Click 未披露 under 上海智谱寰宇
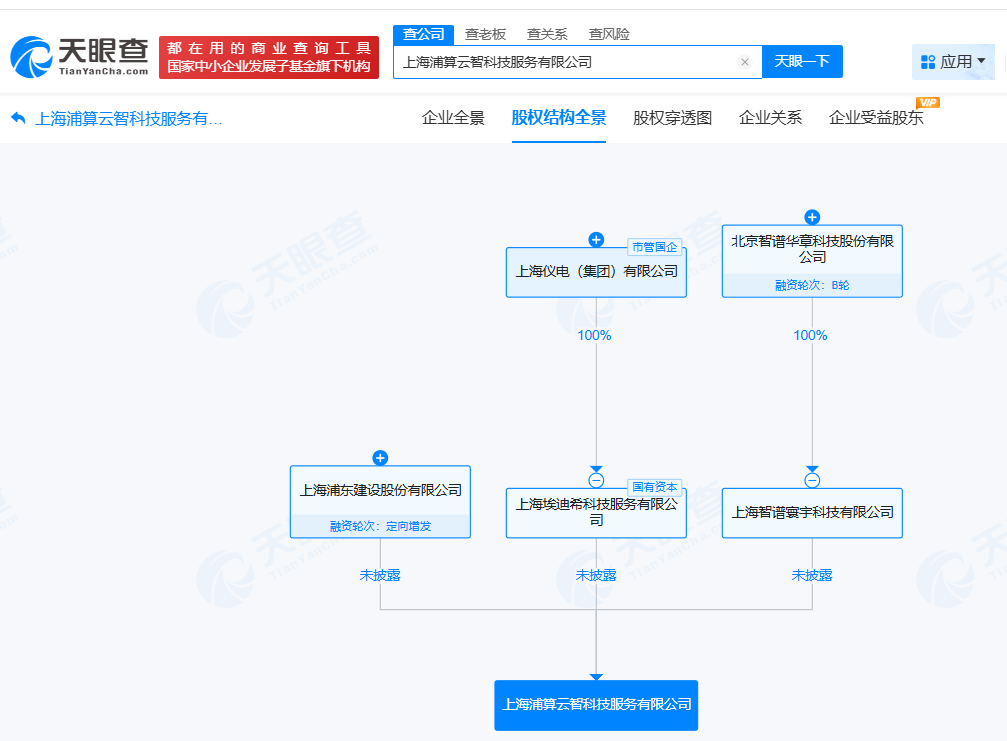This screenshot has width=1007, height=741. pos(812,575)
